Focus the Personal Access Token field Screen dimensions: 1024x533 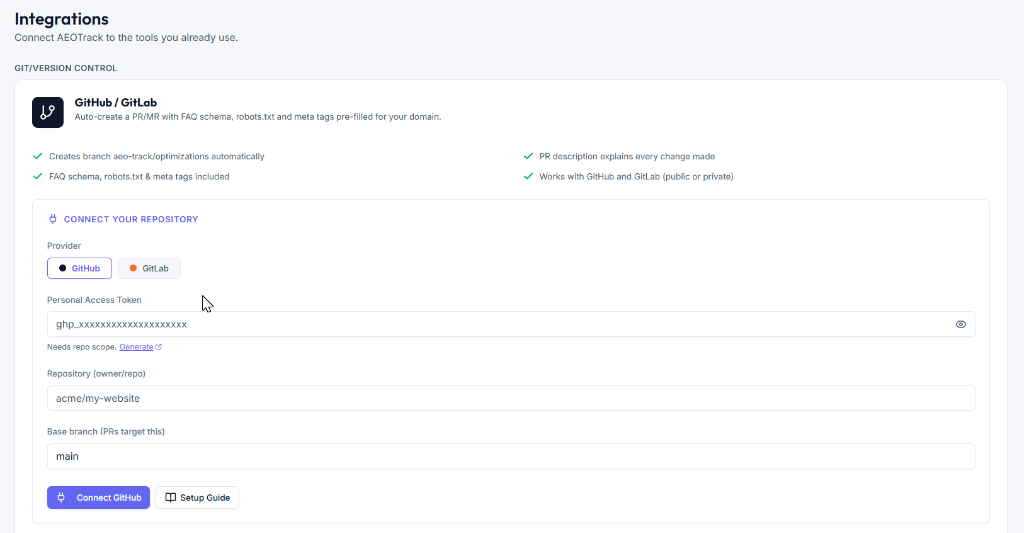pos(511,324)
